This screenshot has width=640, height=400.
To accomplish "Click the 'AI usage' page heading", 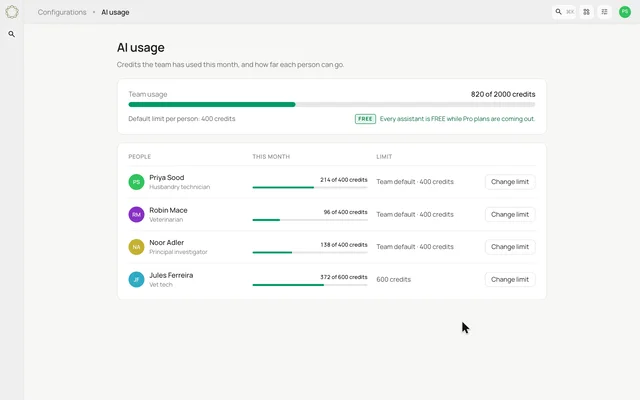I will pos(141,48).
